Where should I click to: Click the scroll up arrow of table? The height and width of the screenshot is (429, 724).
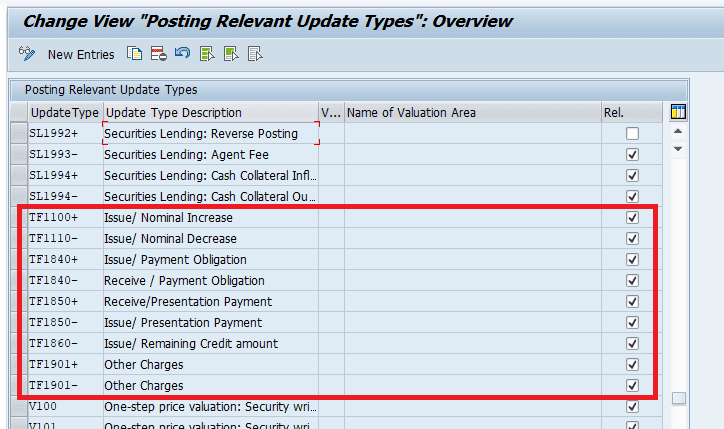click(x=678, y=132)
